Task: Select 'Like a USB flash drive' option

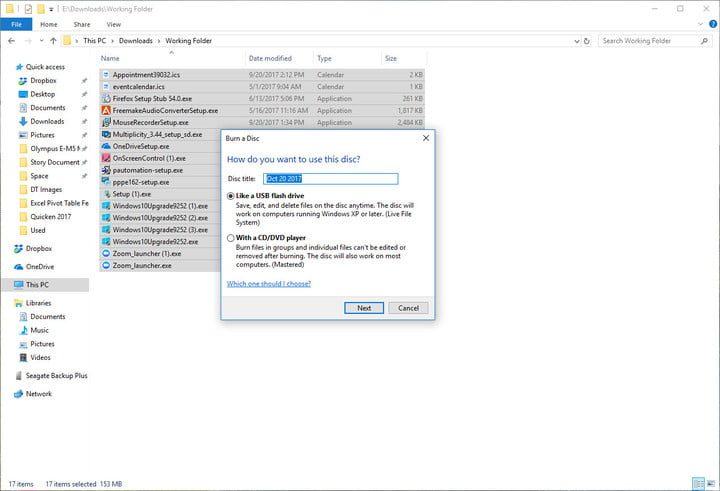Action: point(232,196)
